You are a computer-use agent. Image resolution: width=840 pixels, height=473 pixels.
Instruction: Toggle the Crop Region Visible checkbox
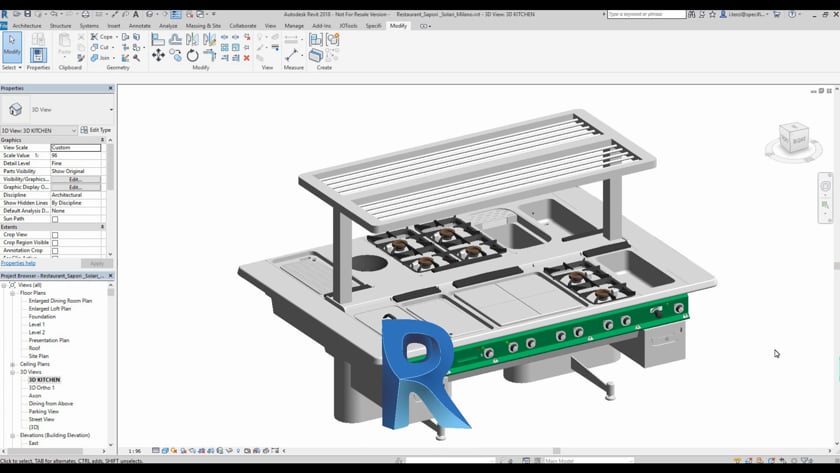(55, 243)
